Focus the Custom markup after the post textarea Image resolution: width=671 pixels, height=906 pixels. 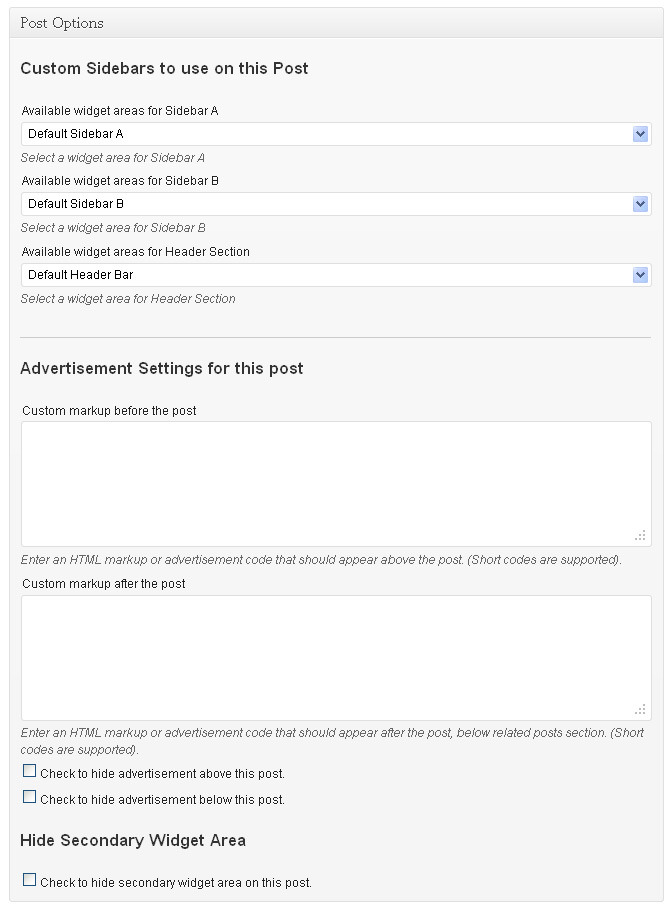(335, 657)
